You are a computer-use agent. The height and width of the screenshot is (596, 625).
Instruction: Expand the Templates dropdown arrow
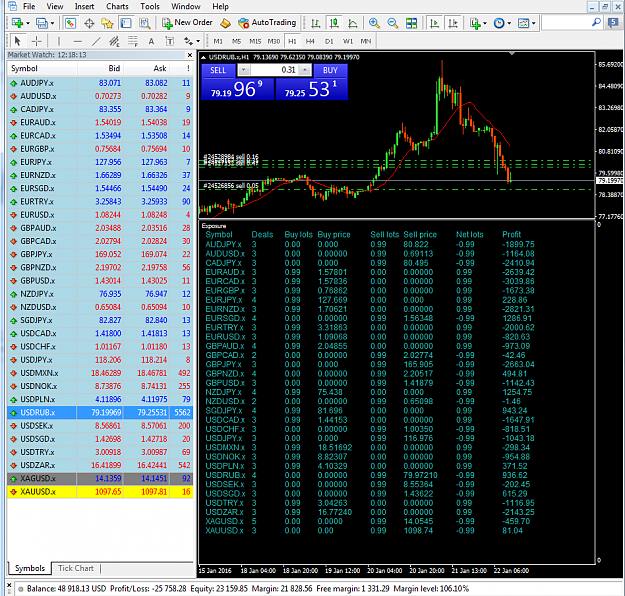pyautogui.click(x=533, y=24)
